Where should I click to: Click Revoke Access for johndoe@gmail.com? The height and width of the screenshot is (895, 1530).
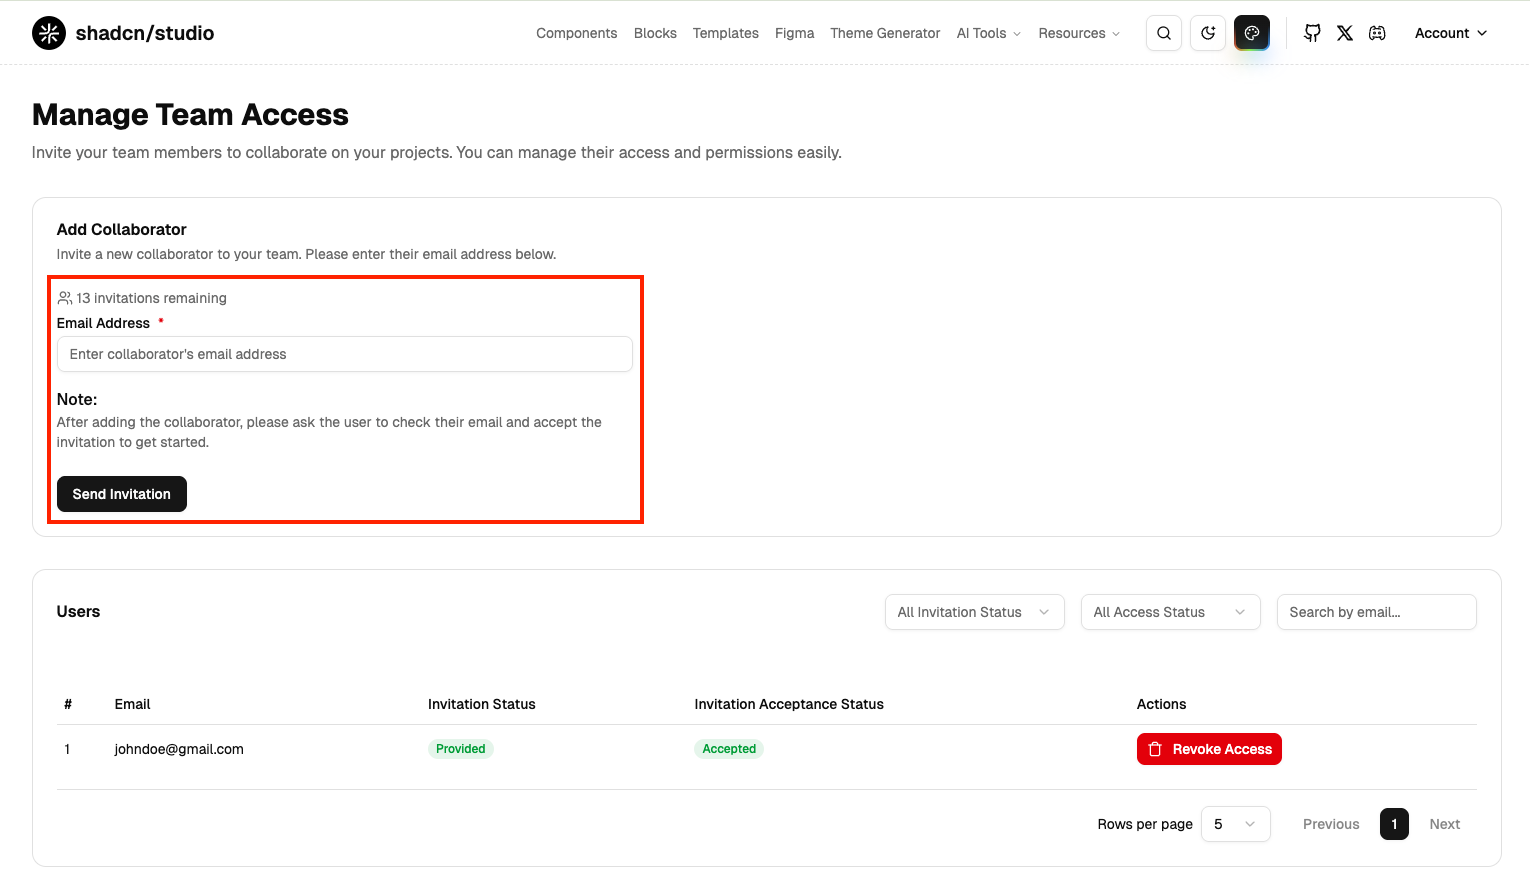(1209, 749)
